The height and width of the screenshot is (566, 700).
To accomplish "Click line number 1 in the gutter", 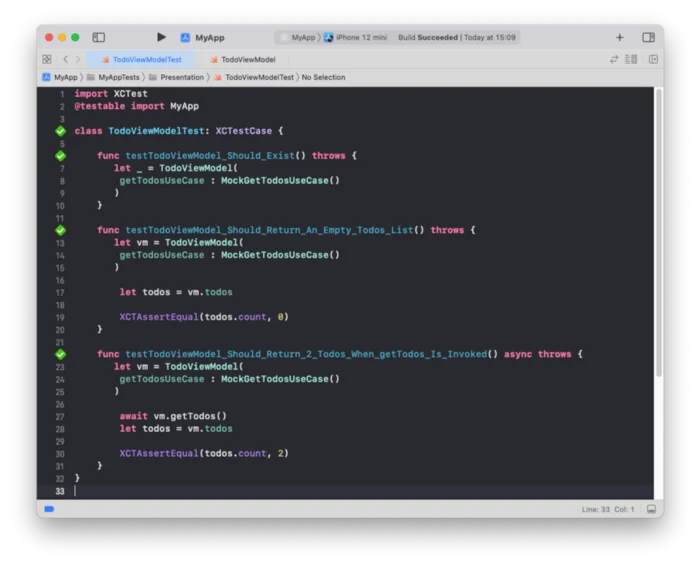I will [x=62, y=94].
